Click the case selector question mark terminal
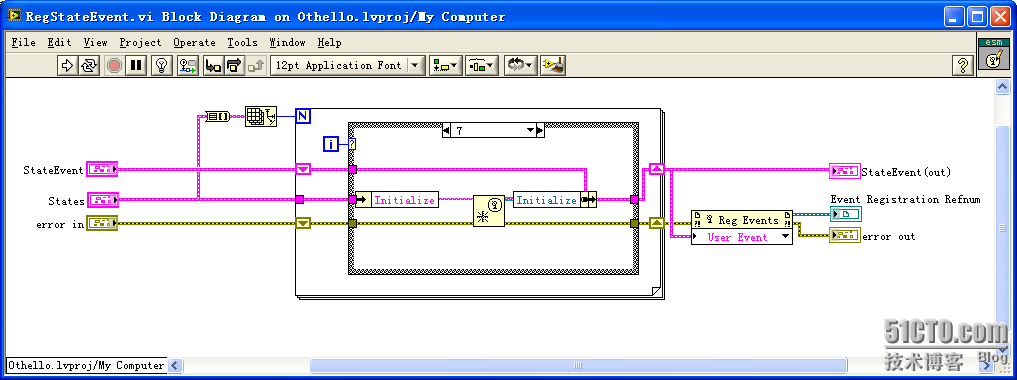The height and width of the screenshot is (380, 1017). point(352,144)
